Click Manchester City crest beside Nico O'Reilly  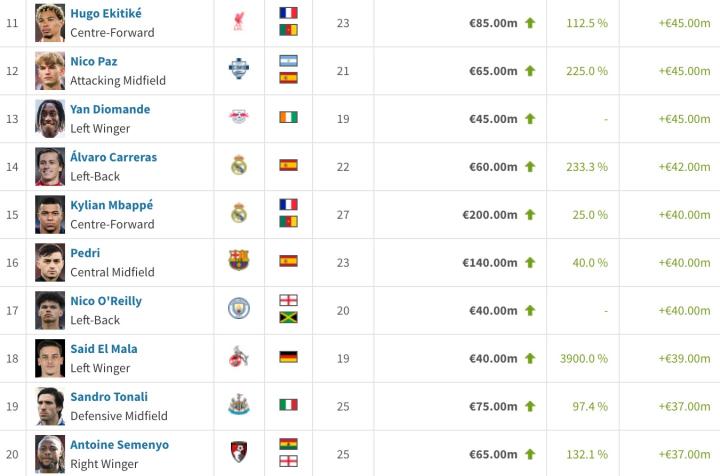[x=238, y=309]
